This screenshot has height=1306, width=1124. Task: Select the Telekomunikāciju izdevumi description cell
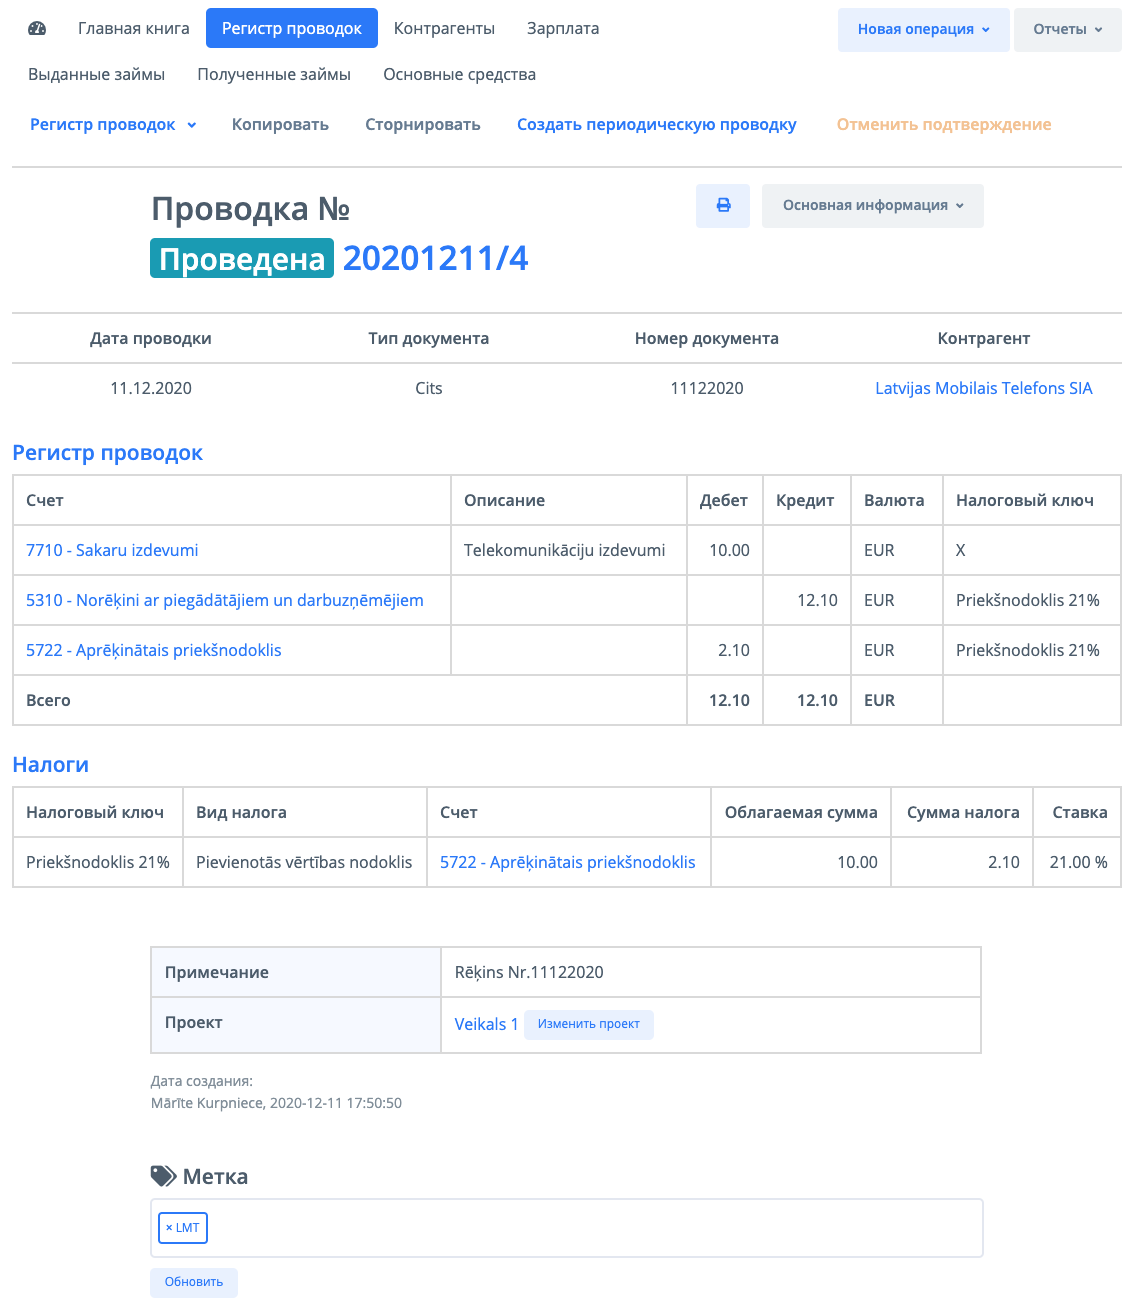[x=569, y=550]
